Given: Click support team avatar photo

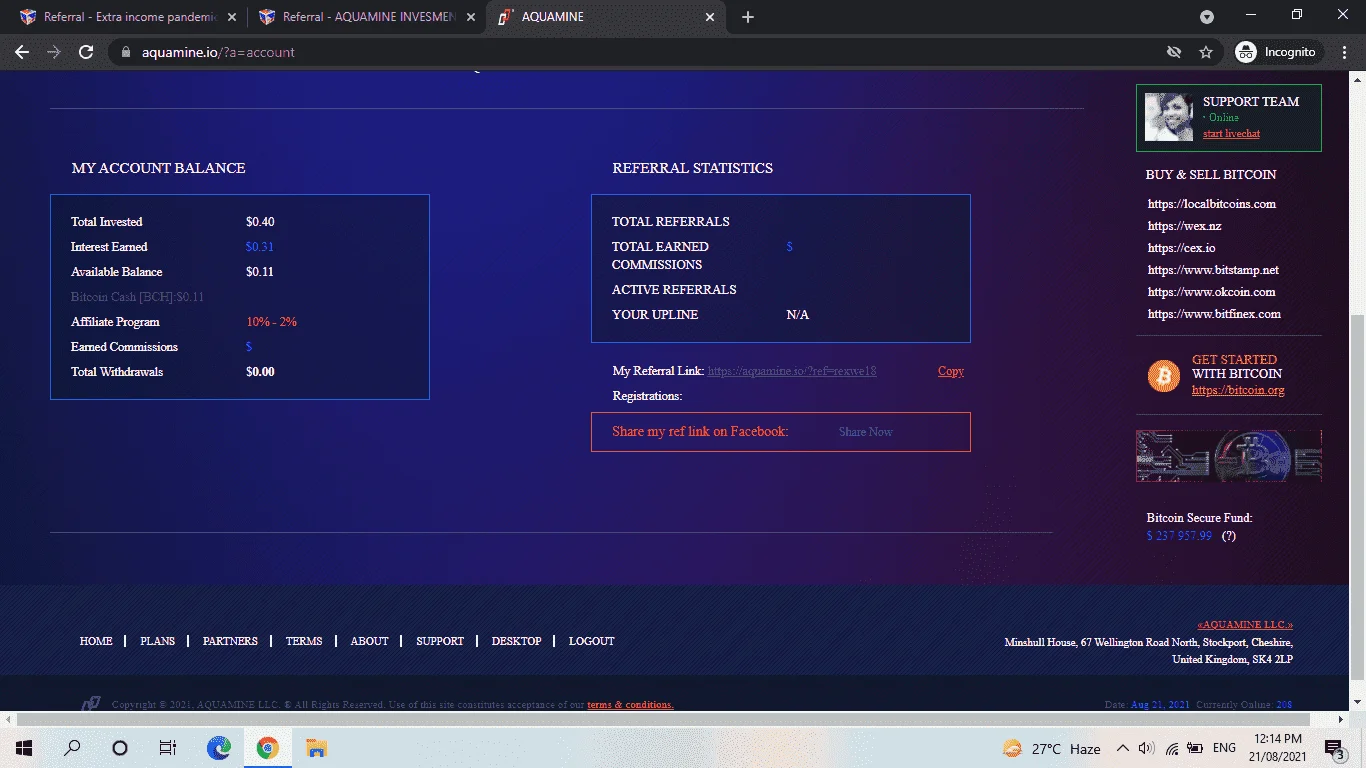Looking at the screenshot, I should 1169,118.
